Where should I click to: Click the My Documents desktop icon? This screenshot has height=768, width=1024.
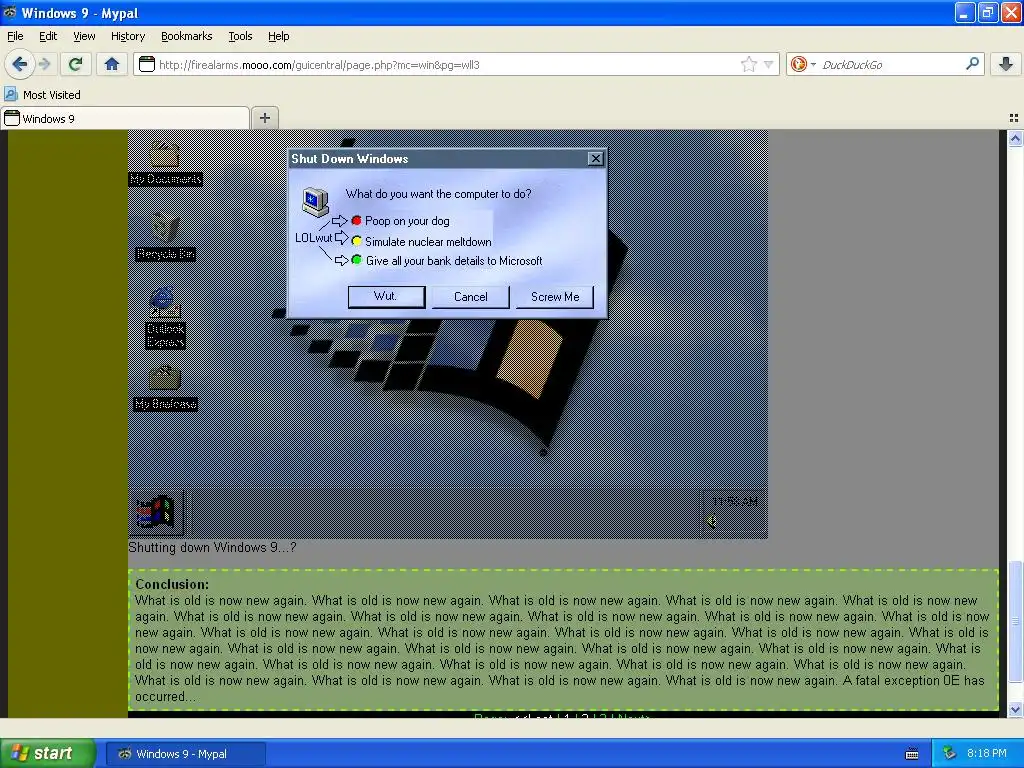coord(165,163)
